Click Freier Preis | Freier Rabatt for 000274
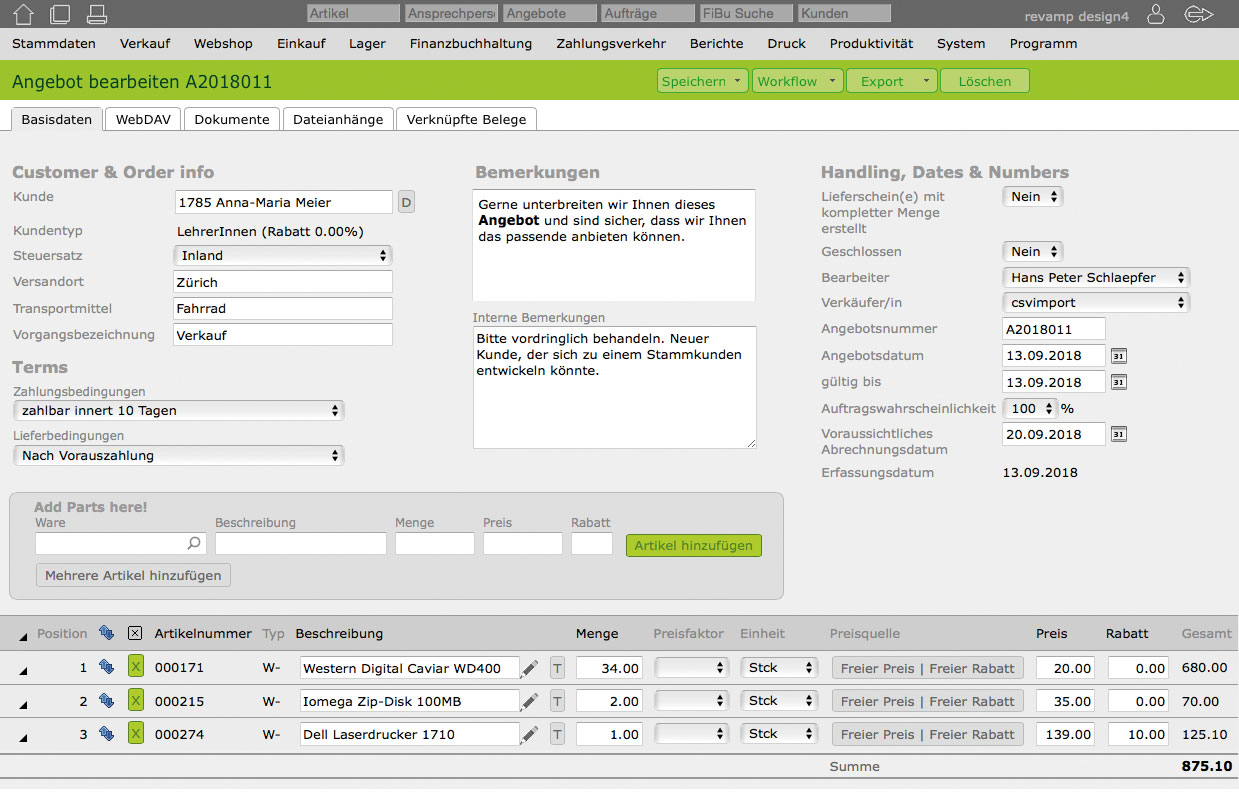Screen dimensions: 1239x794 coord(928,734)
